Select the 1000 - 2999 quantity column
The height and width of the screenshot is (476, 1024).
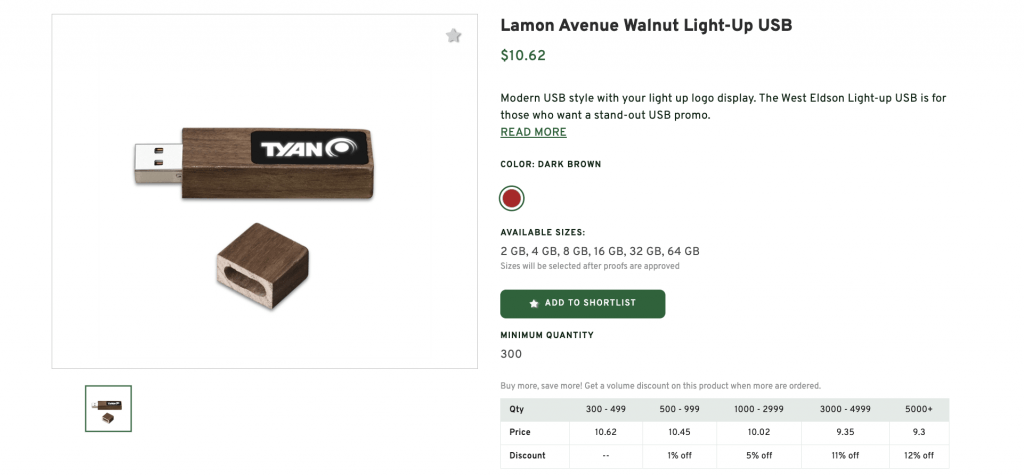(x=758, y=409)
